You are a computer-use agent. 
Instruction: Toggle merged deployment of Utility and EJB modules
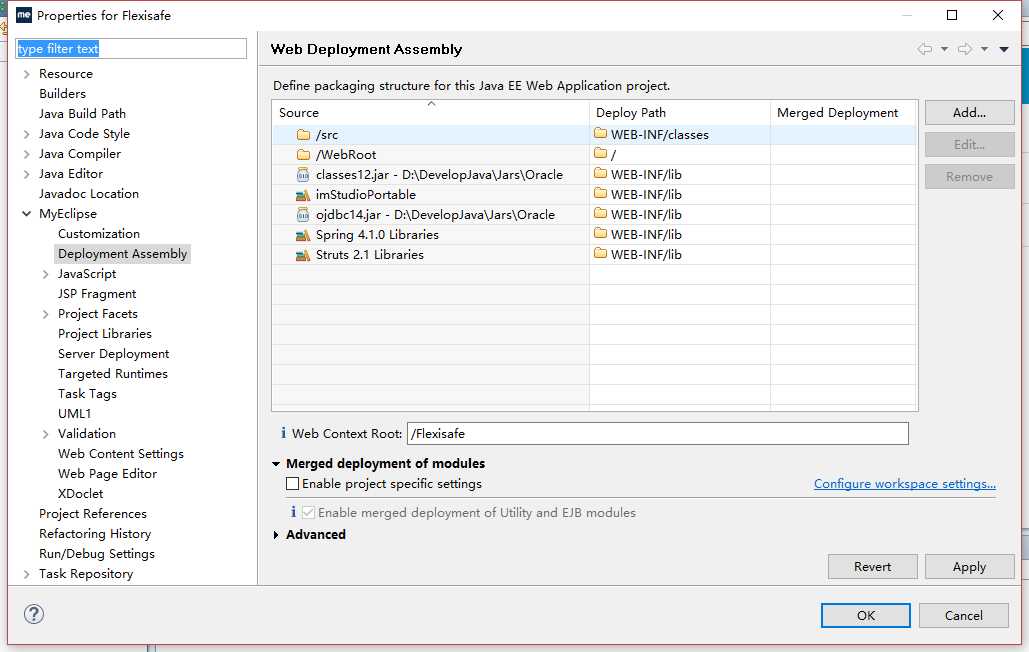tap(309, 513)
